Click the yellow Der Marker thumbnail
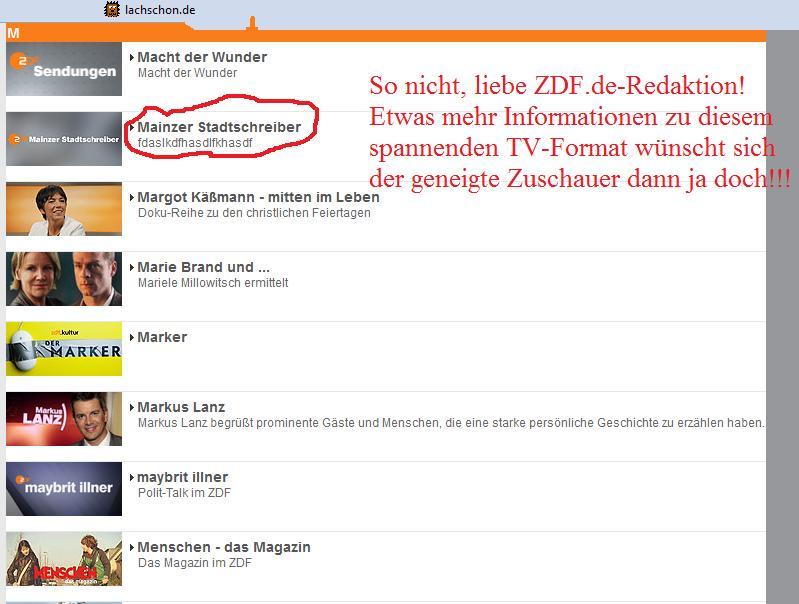The width and height of the screenshot is (799, 604). 64,349
